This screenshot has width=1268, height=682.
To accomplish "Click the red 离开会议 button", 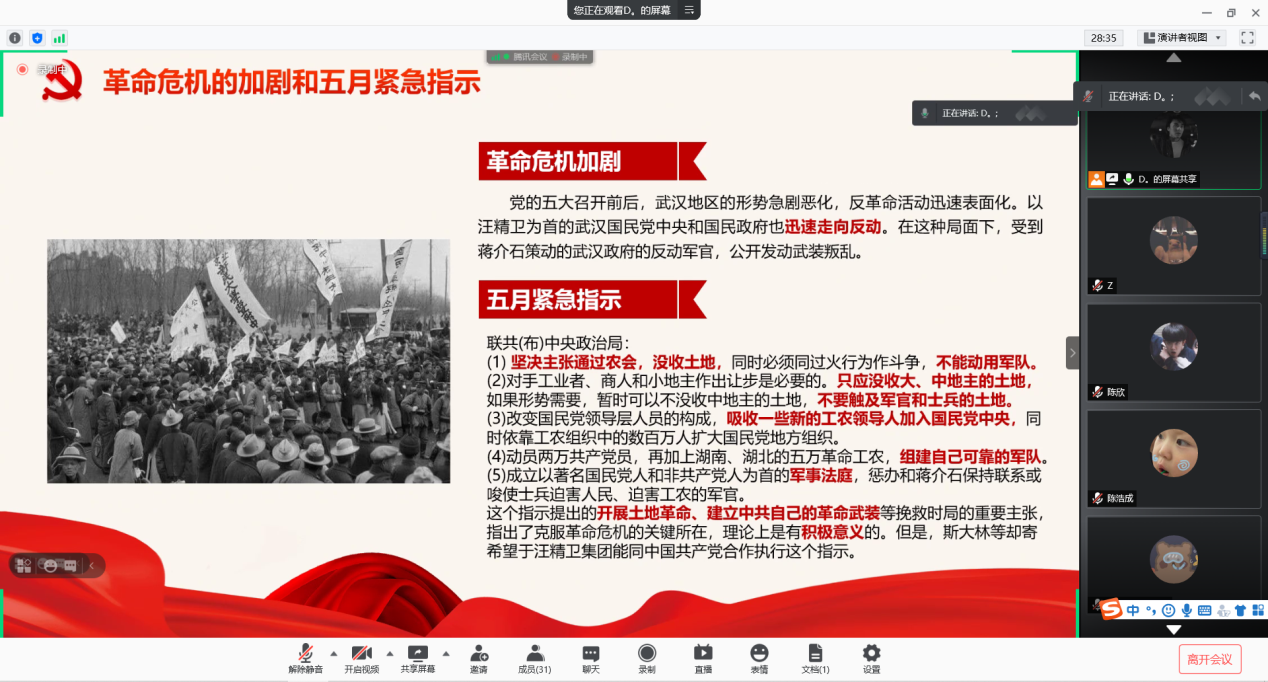I will click(x=1210, y=659).
